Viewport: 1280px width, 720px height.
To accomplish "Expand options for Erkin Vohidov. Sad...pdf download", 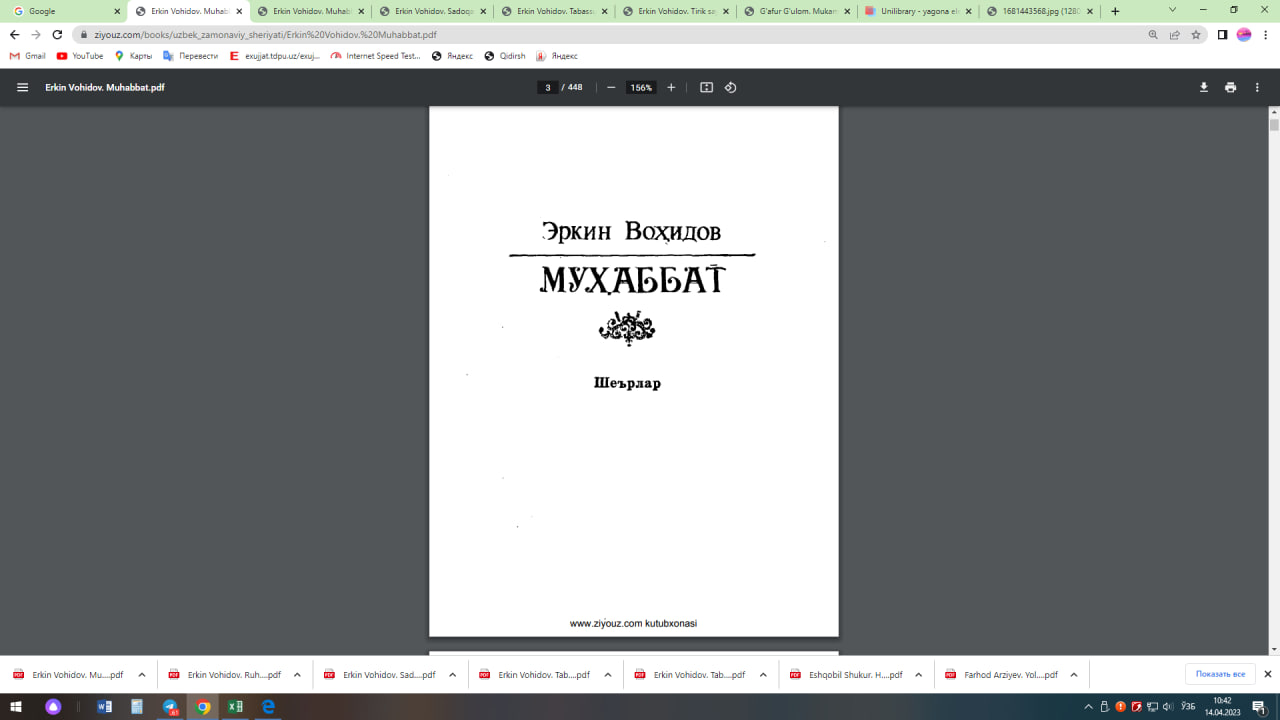I will 452,675.
